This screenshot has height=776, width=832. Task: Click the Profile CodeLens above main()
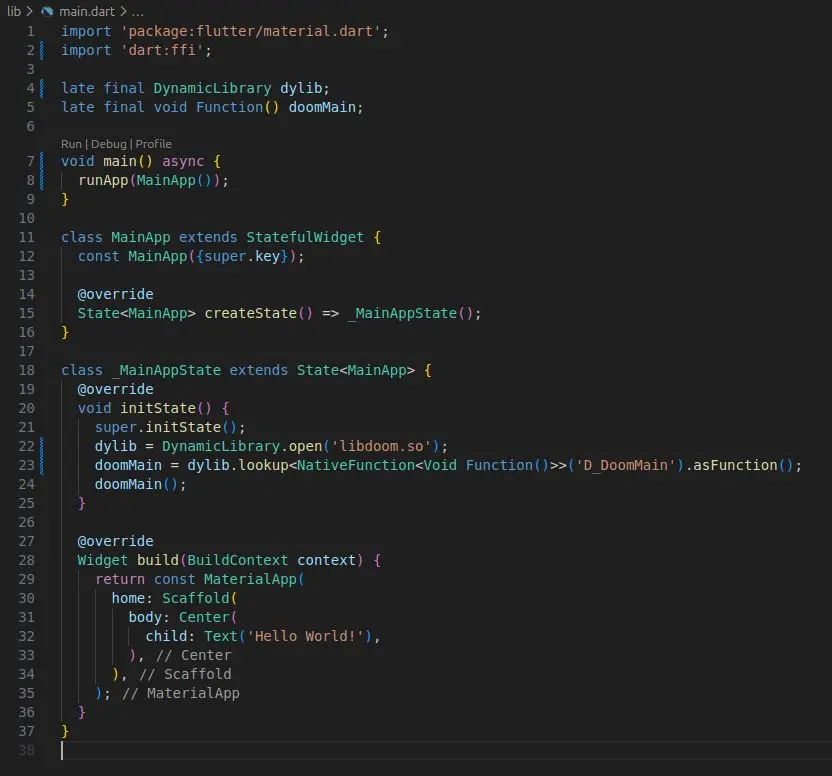pyautogui.click(x=154, y=144)
